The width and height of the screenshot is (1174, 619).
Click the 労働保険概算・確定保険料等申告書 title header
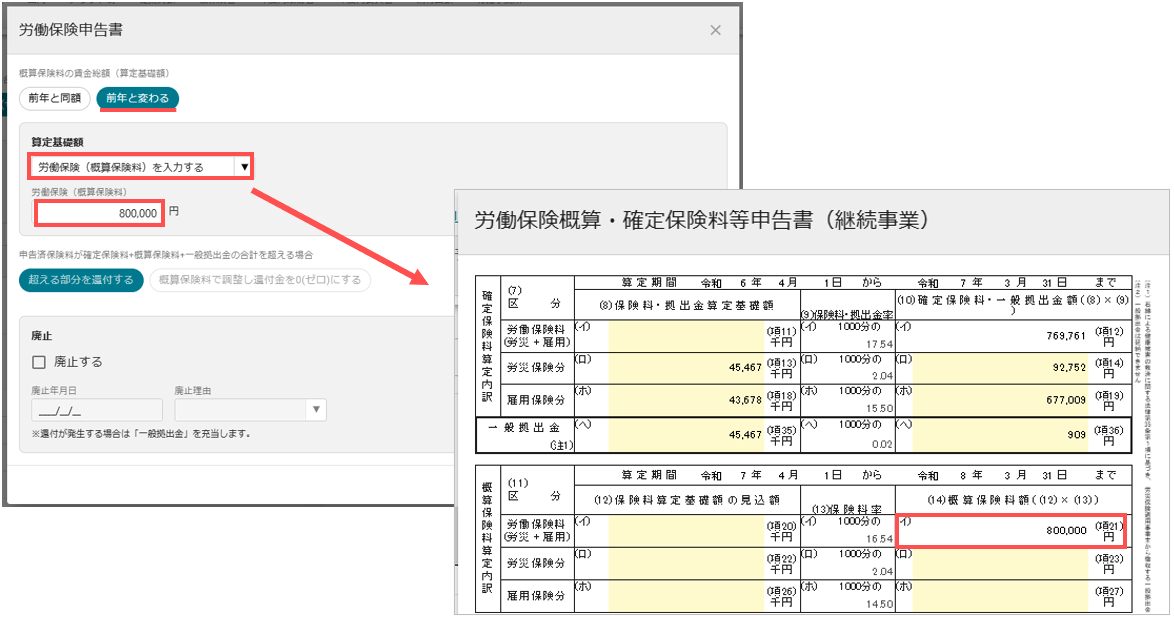click(702, 220)
